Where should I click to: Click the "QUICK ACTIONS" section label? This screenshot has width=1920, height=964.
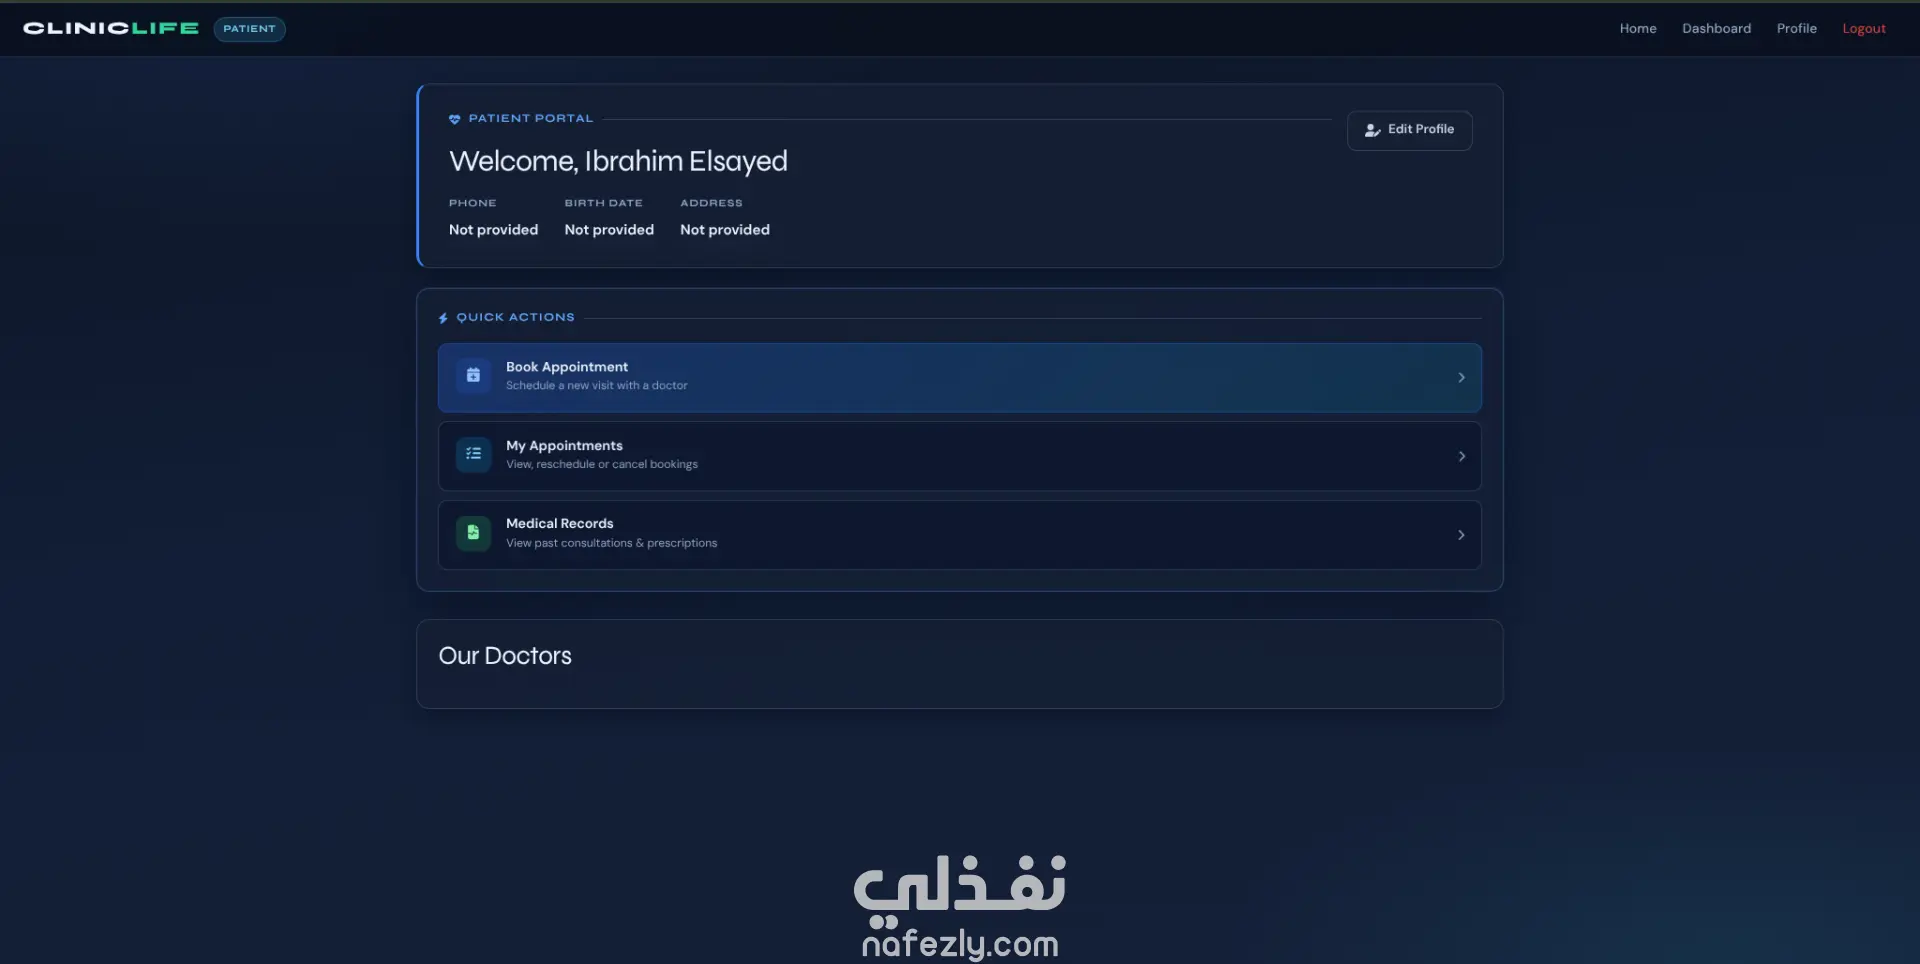515,317
